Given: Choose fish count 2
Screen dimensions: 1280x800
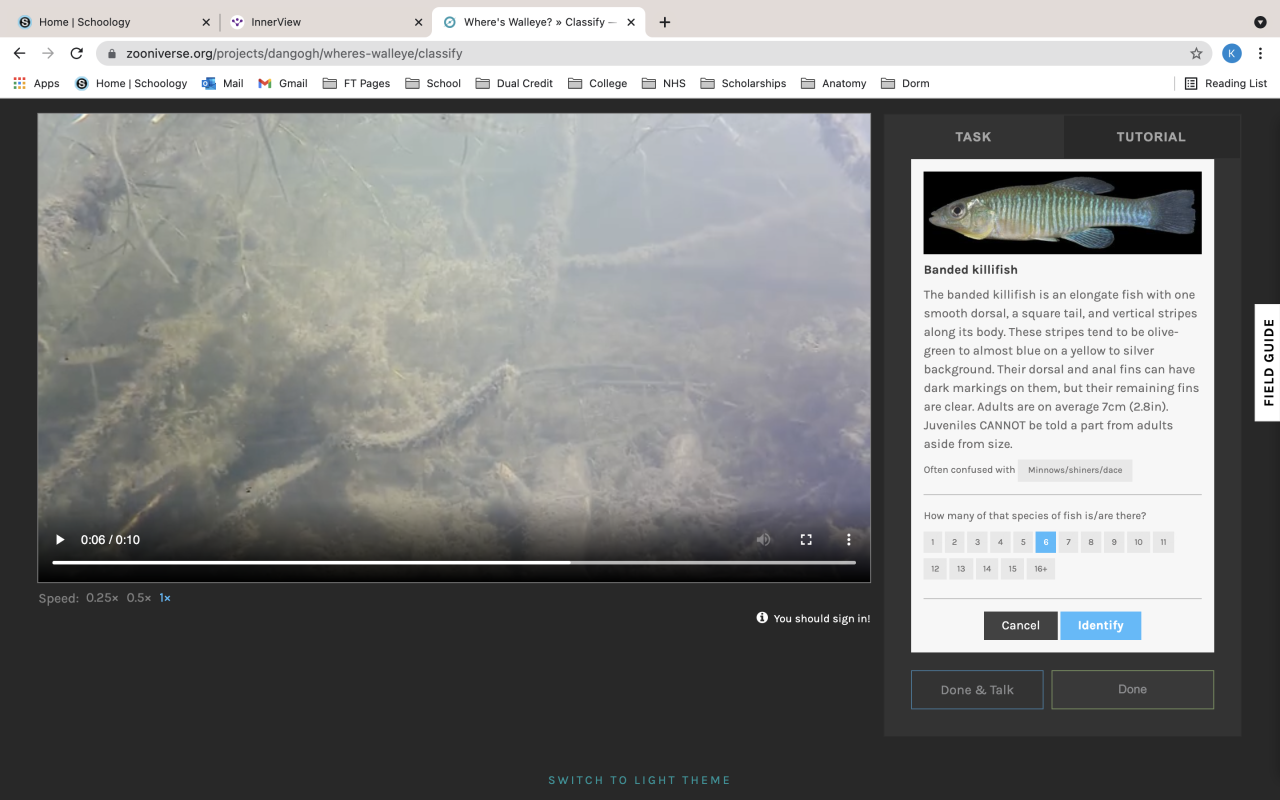Looking at the screenshot, I should [x=955, y=542].
